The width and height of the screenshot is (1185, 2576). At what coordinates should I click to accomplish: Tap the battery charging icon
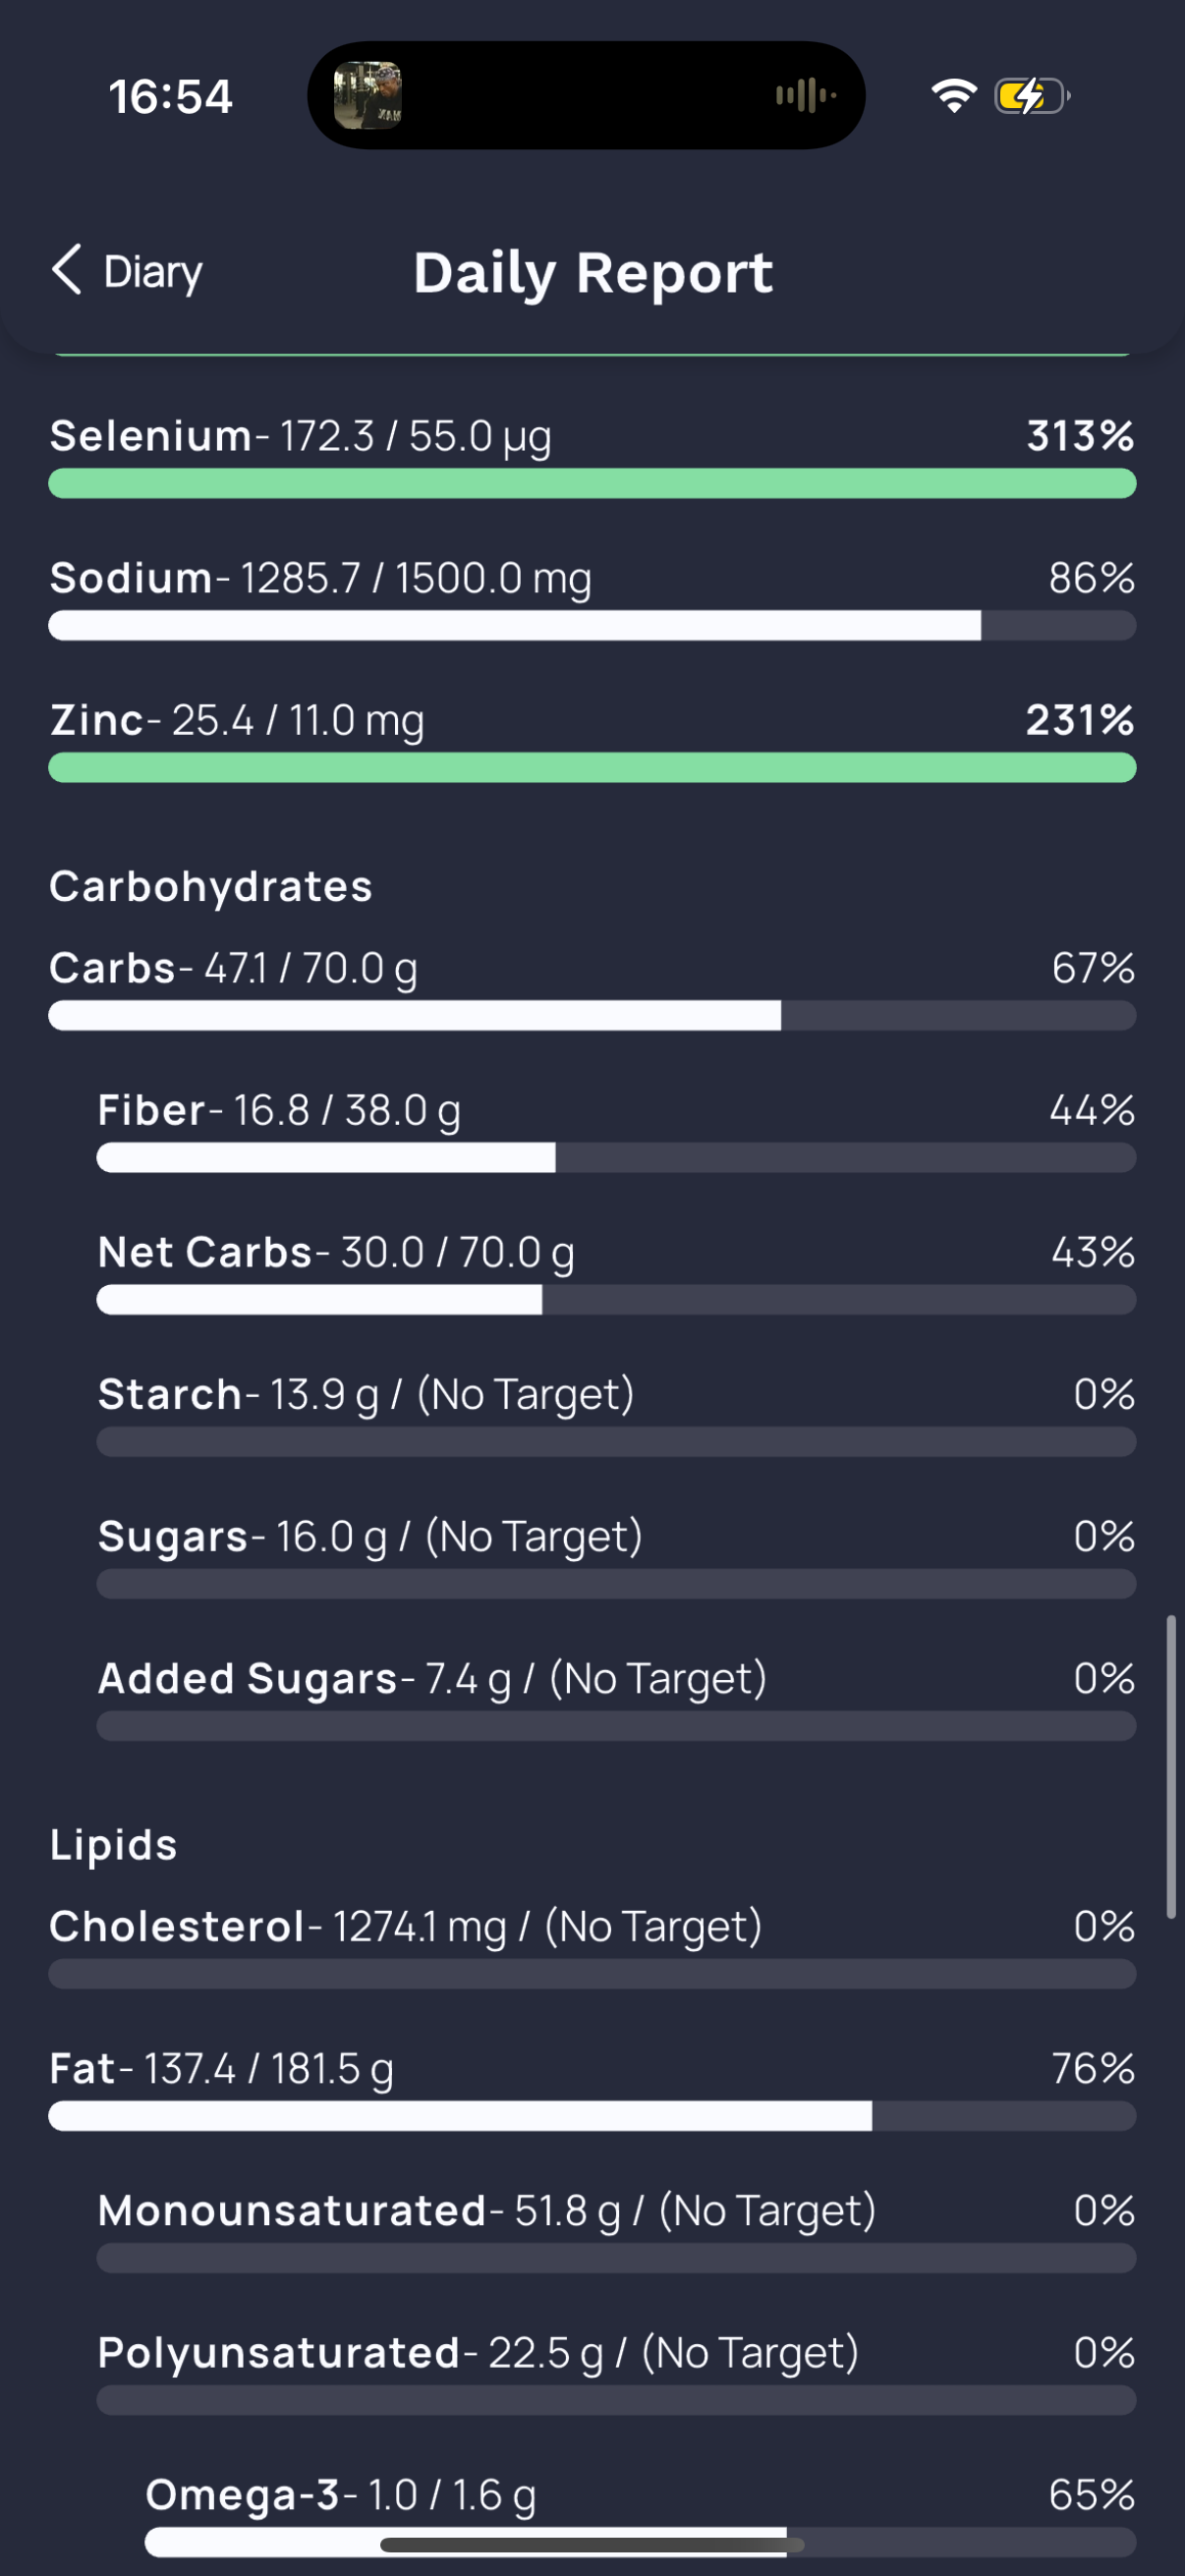(x=1032, y=95)
